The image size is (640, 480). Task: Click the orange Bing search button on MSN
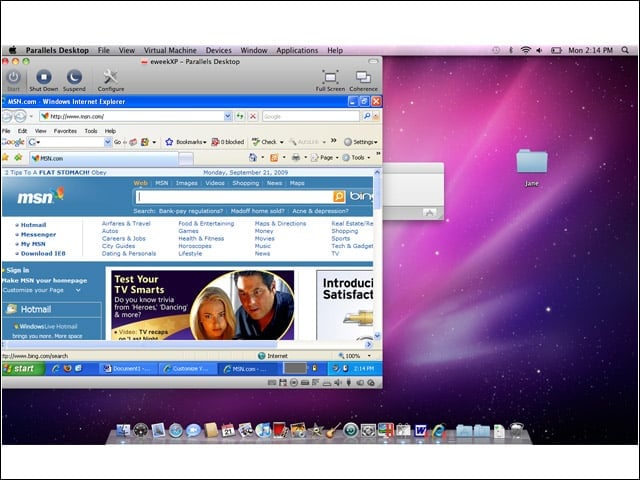pos(339,197)
